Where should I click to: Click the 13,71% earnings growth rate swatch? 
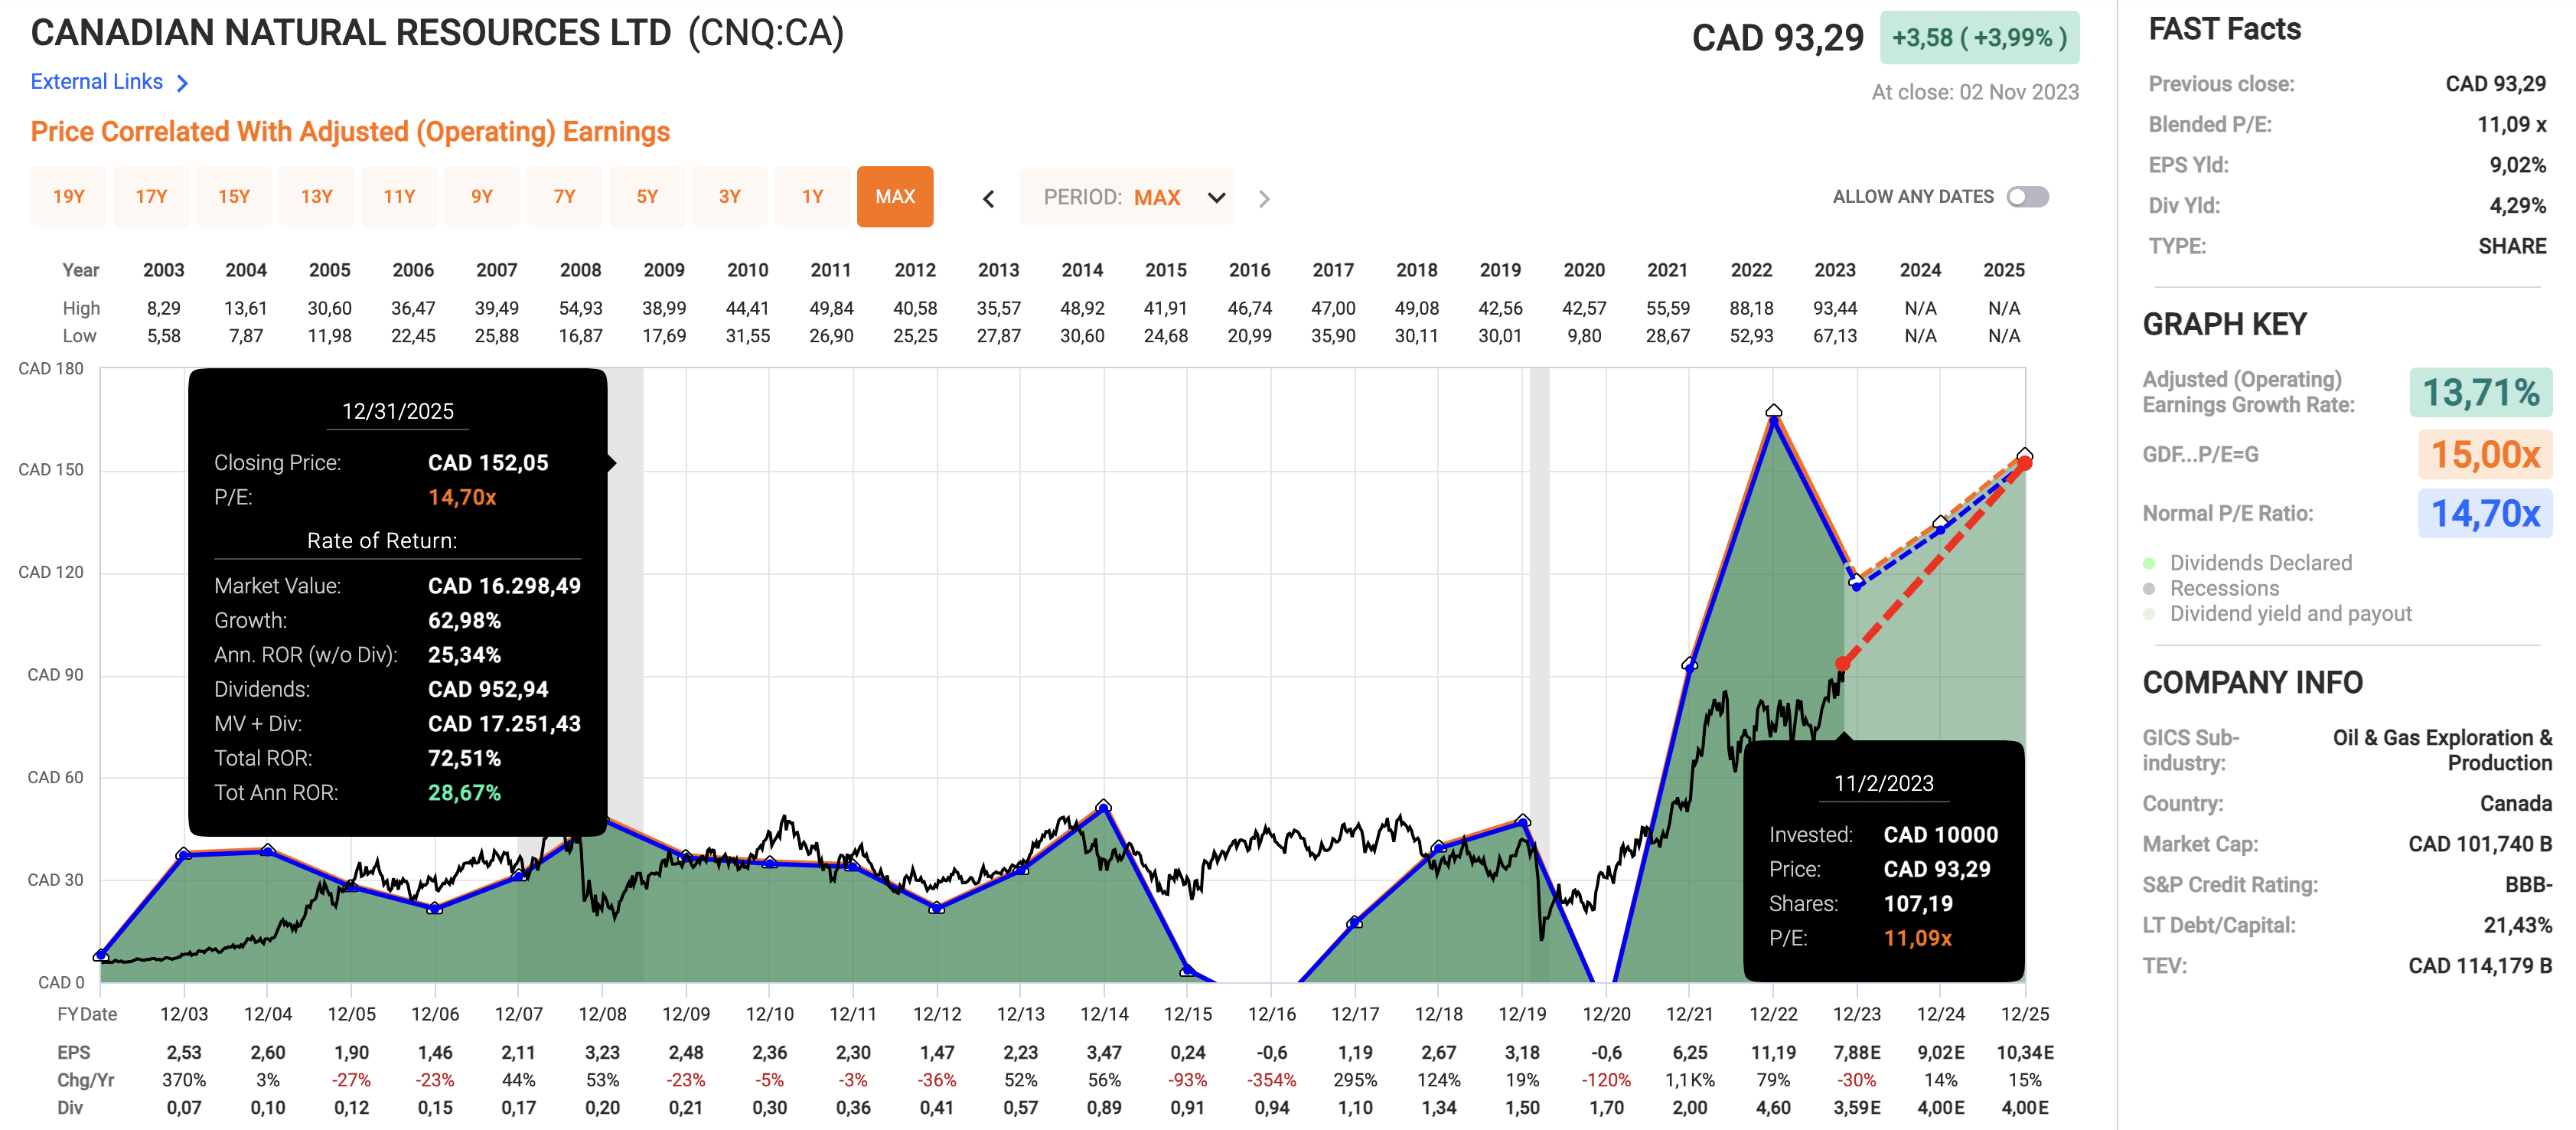coord(2481,392)
